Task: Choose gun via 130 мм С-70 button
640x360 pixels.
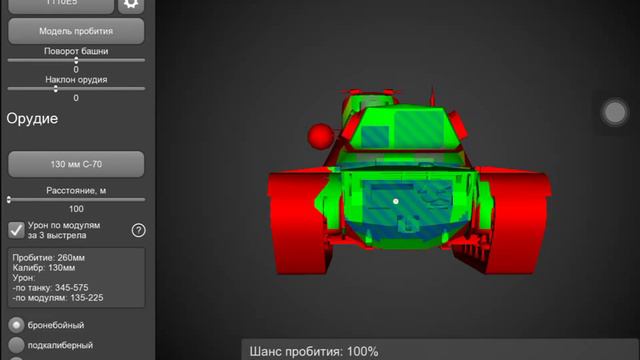Action: coord(76,164)
